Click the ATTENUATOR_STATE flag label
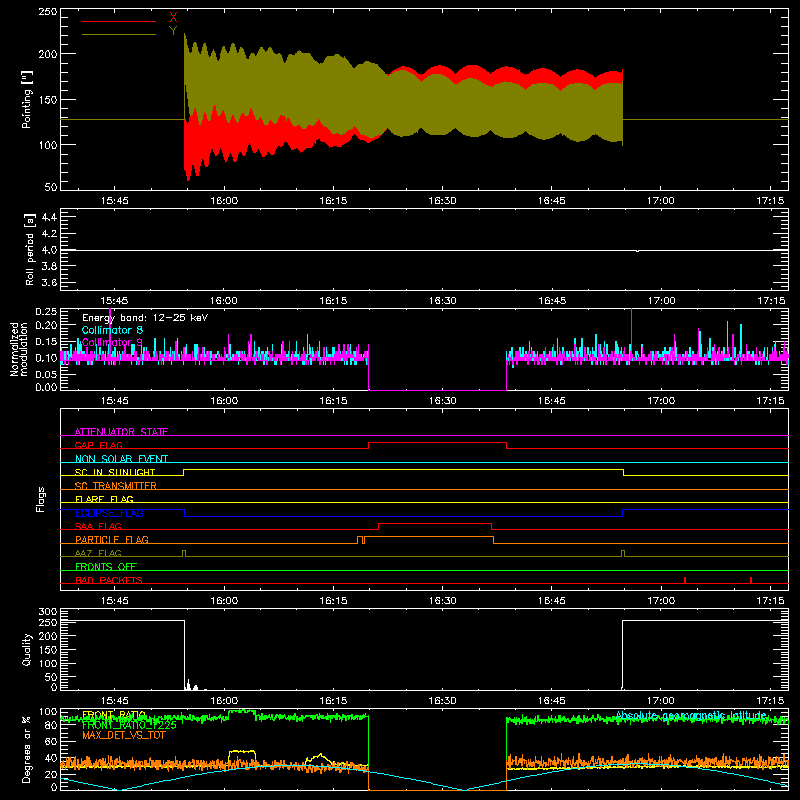The width and height of the screenshot is (800, 800). 121,432
